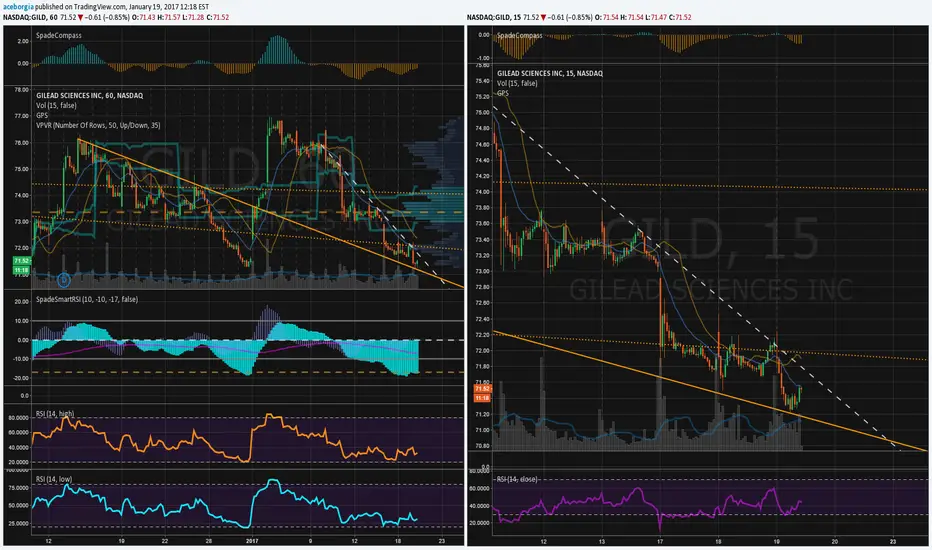
Task: Click the SpadeCompass label on the 60-minute chart
Action: (59, 35)
